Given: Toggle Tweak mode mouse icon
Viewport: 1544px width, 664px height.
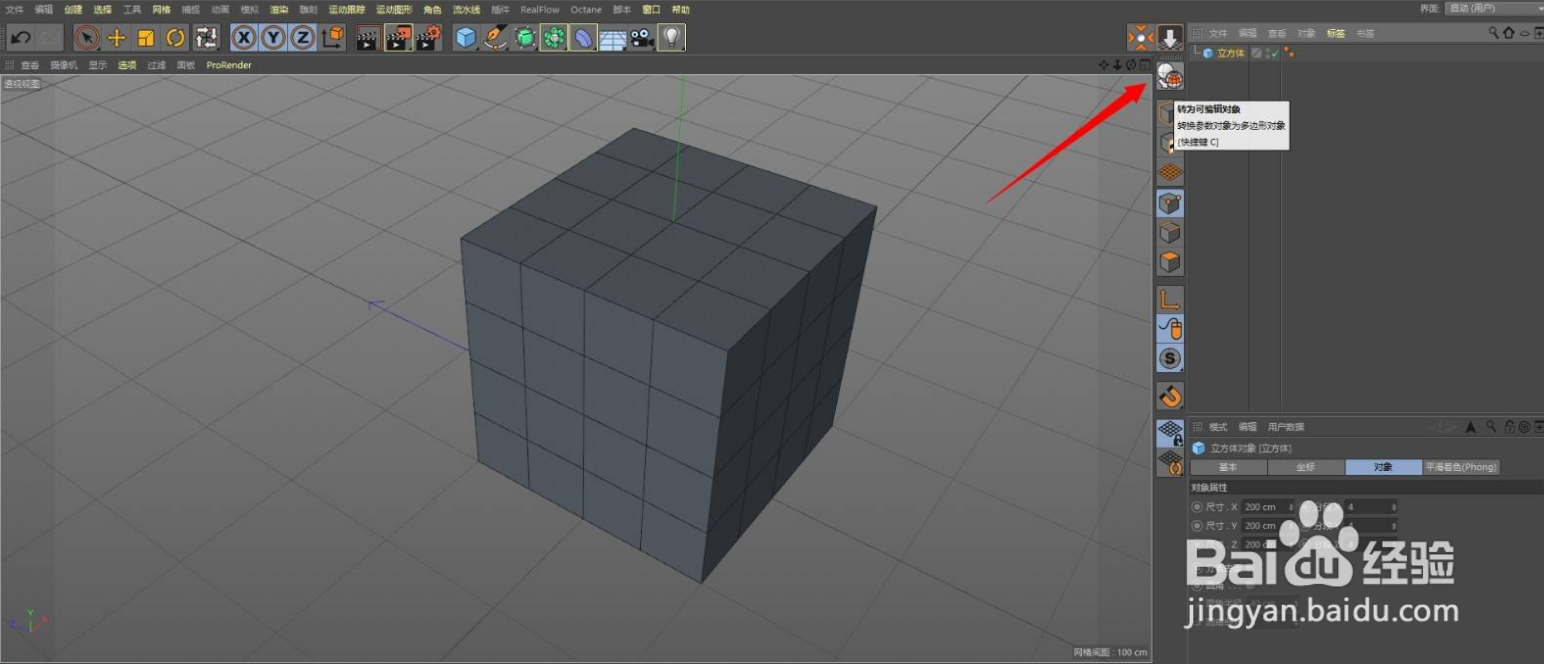Looking at the screenshot, I should (1170, 328).
